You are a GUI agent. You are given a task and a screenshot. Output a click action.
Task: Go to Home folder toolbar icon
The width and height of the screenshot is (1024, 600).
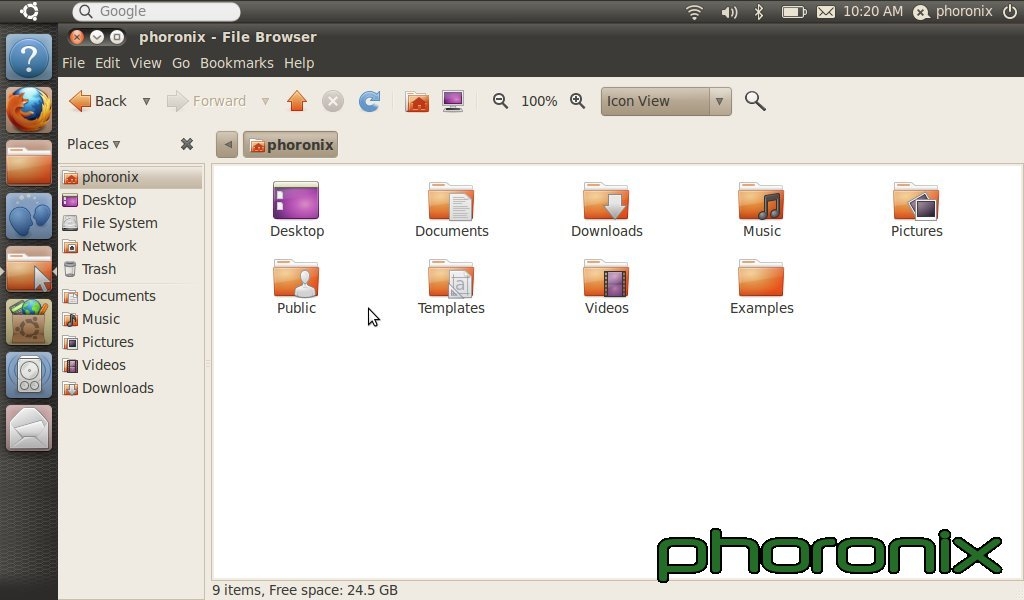tap(417, 101)
